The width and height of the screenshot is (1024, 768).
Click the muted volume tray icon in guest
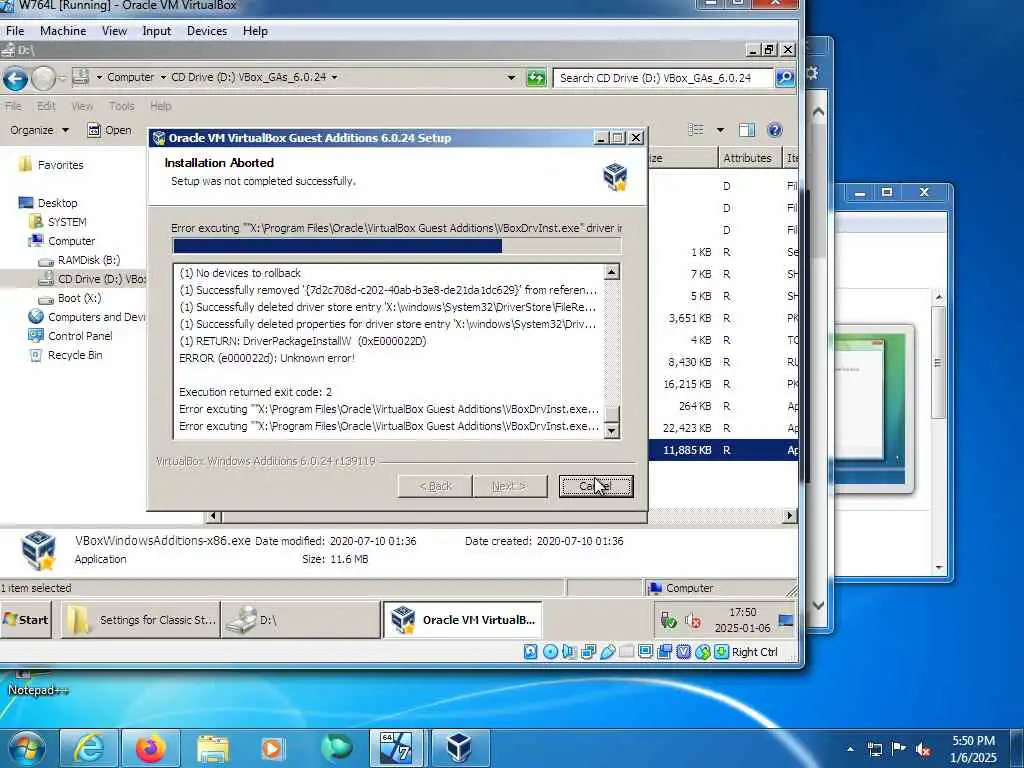[x=693, y=620]
